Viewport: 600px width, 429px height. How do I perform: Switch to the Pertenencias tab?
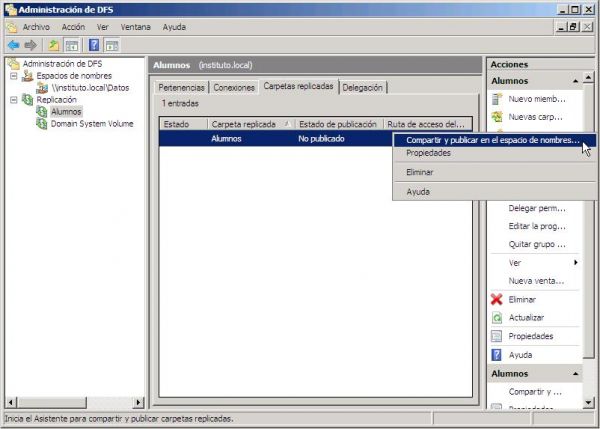181,88
